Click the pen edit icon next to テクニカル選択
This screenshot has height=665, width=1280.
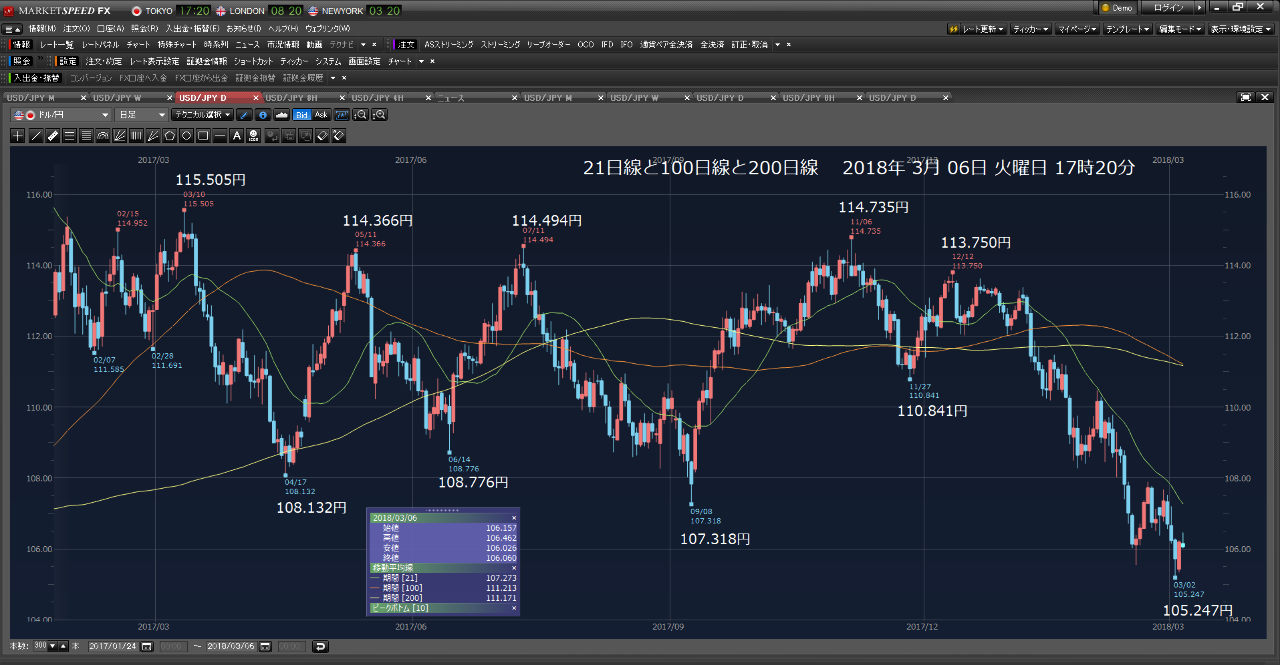pos(245,115)
